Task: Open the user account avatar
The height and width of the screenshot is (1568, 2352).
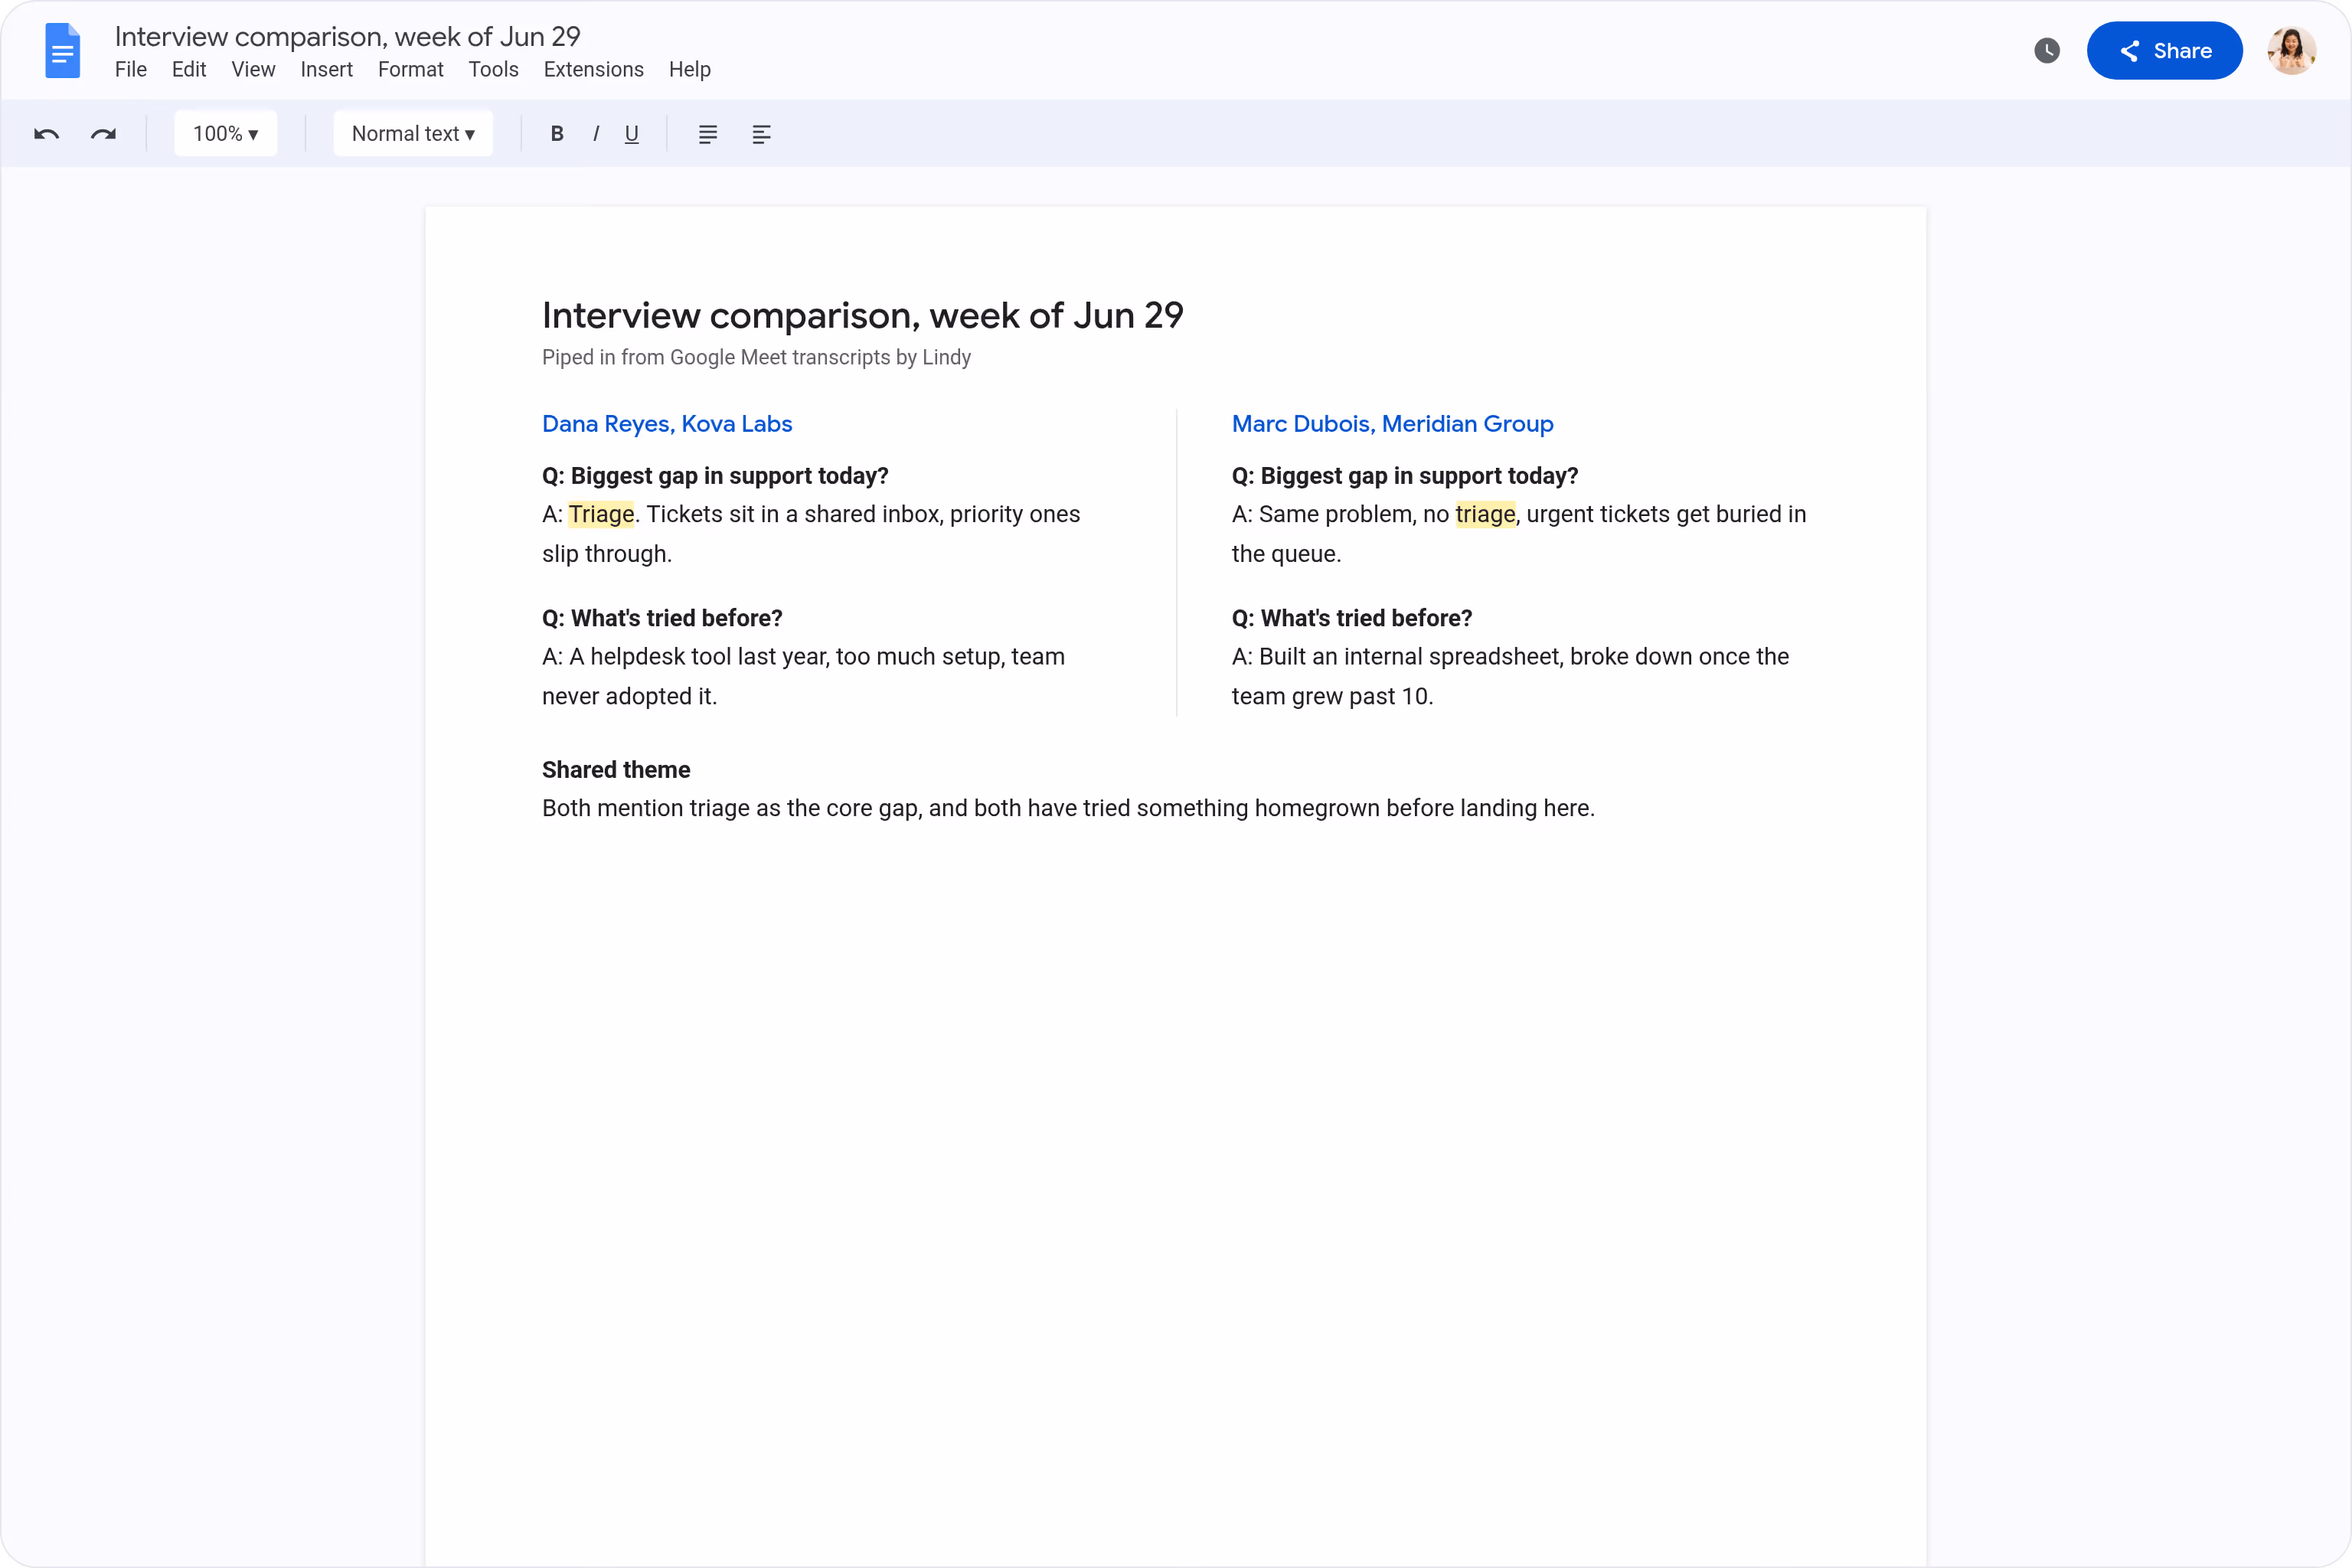Action: (x=2292, y=50)
